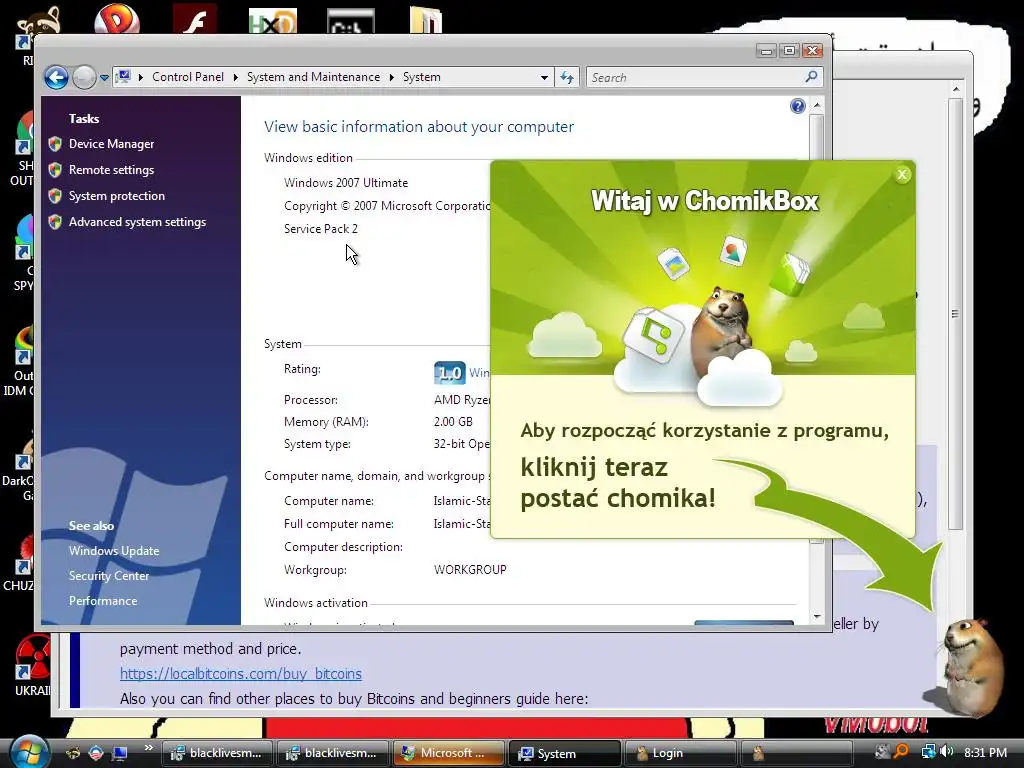Click the Service Pack 2 text
This screenshot has width=1024, height=768.
coord(321,229)
